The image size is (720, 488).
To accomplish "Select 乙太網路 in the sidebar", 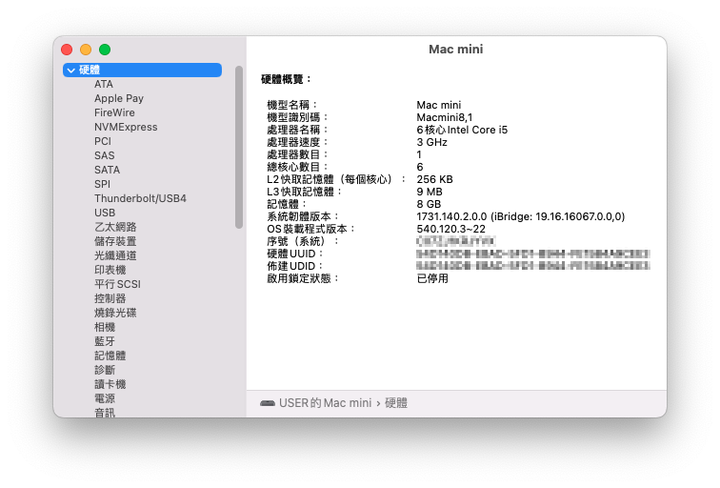I will click(x=115, y=227).
